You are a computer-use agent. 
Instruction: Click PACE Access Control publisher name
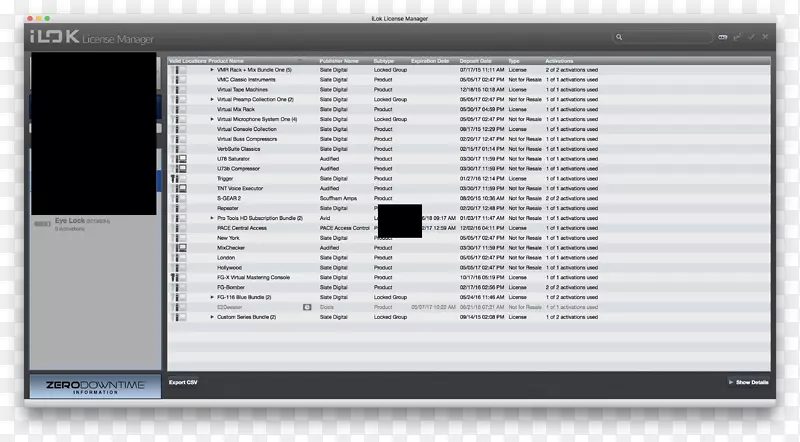coord(344,228)
